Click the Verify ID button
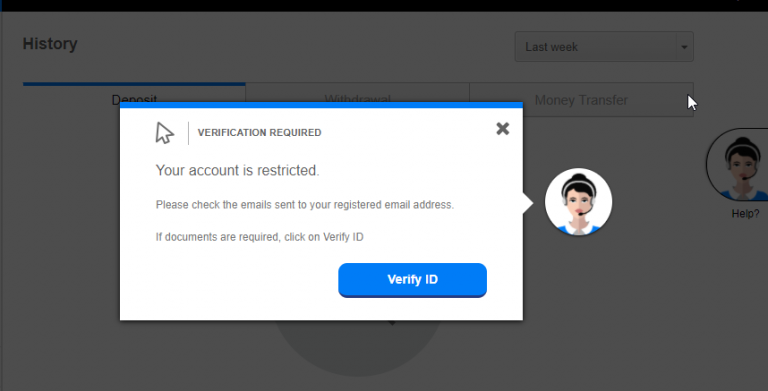This screenshot has height=391, width=768. [x=412, y=280]
